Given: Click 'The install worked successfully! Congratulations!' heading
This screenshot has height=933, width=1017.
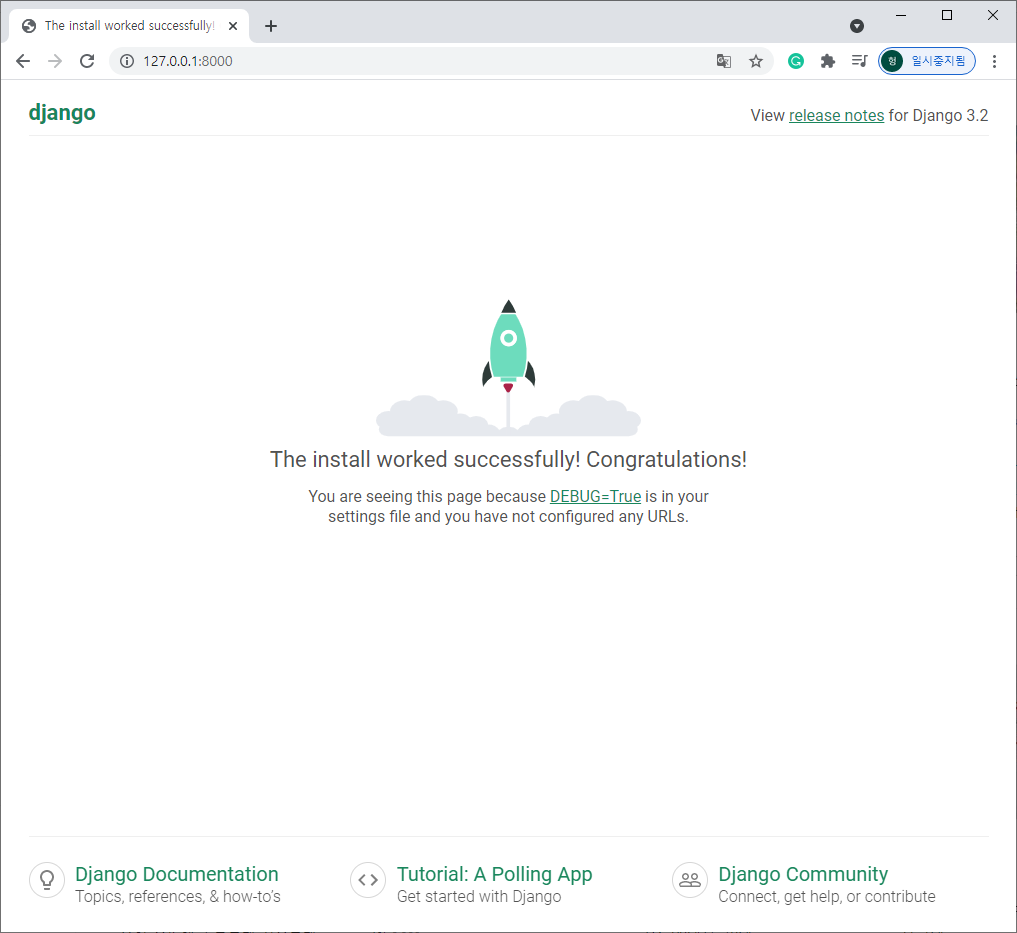Looking at the screenshot, I should [x=508, y=459].
